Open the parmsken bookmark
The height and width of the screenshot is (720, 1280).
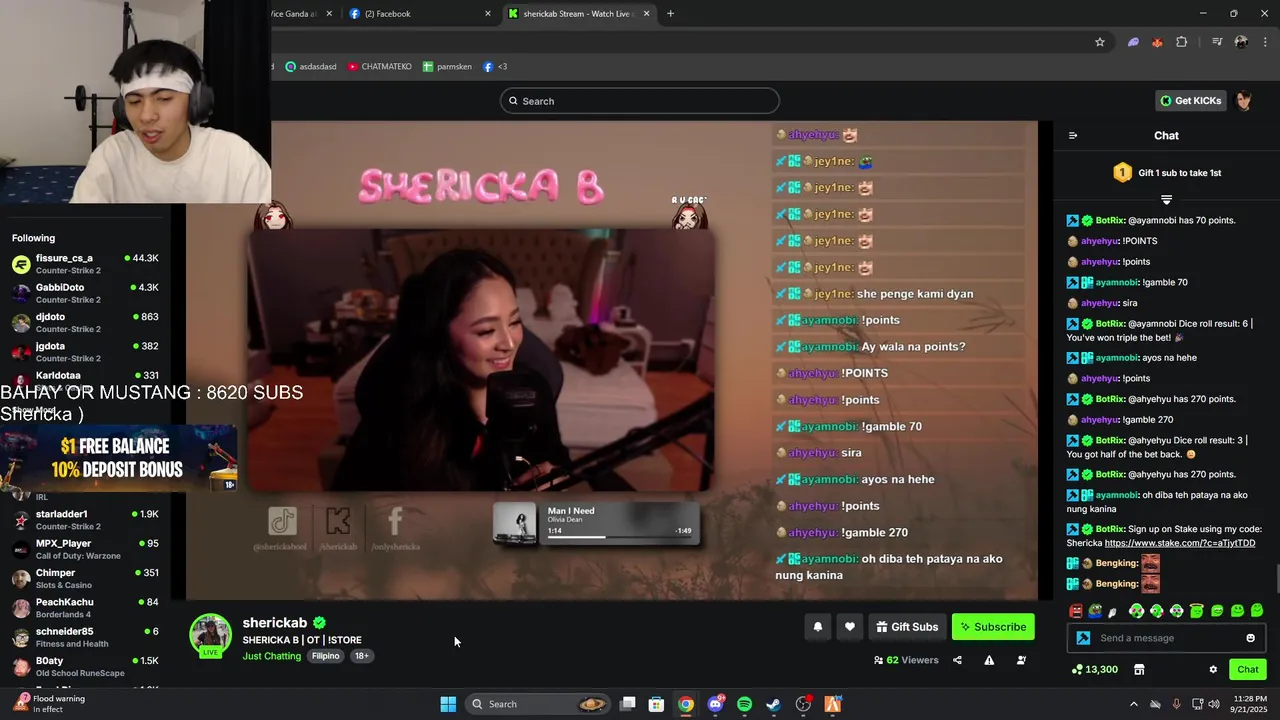point(447,67)
